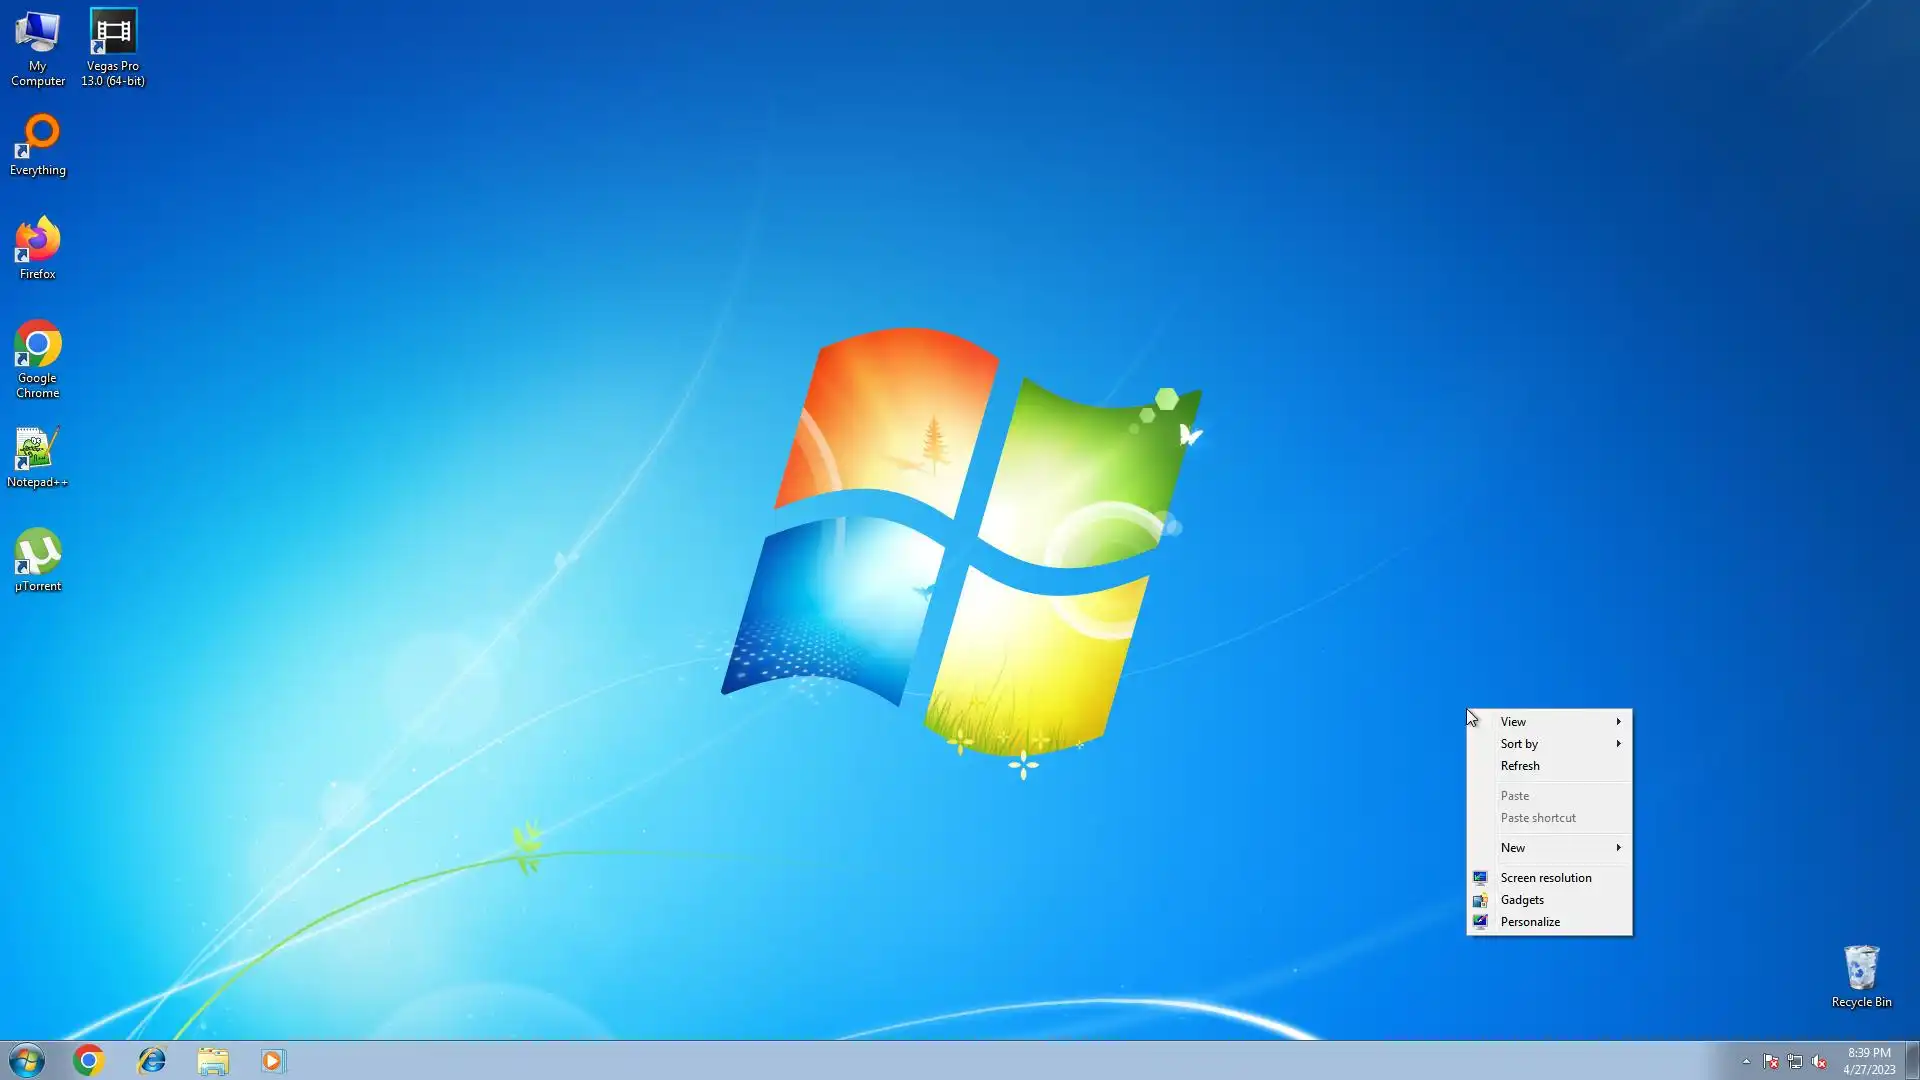Open Screen resolution from context menu

click(1545, 878)
